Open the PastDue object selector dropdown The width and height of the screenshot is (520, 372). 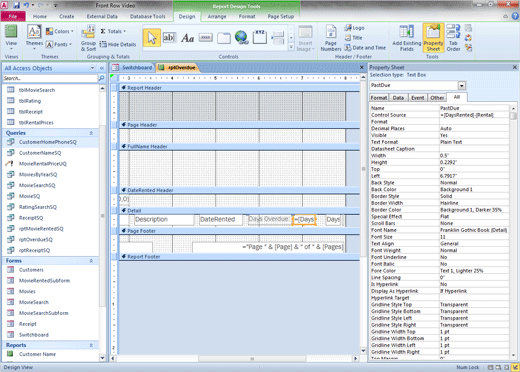click(462, 86)
